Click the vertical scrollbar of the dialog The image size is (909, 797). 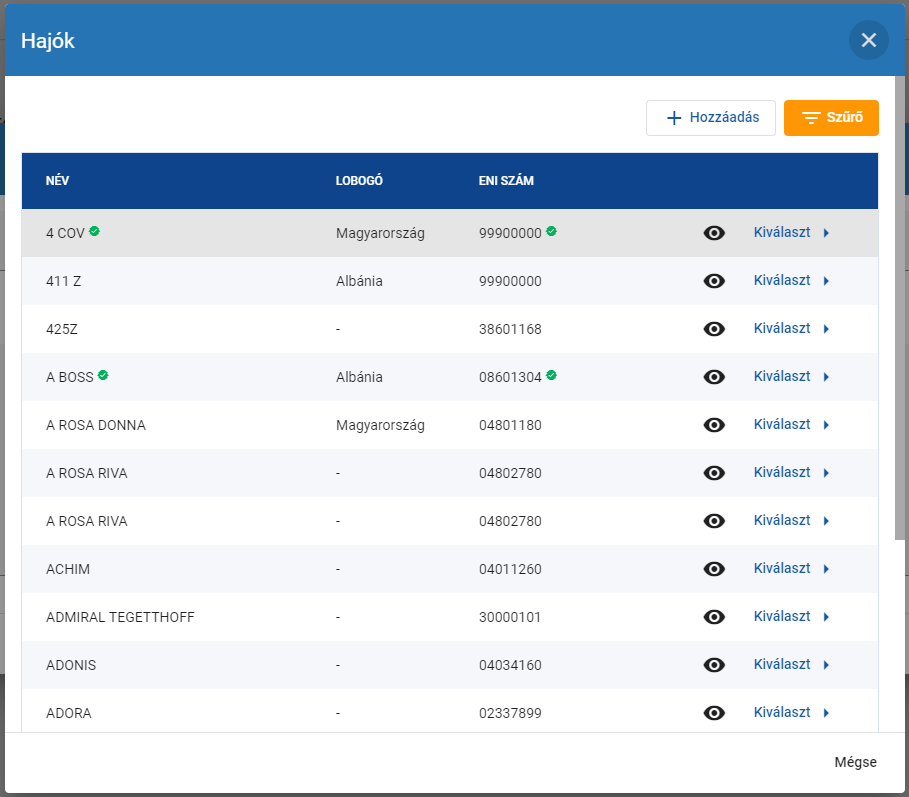pyautogui.click(x=900, y=300)
